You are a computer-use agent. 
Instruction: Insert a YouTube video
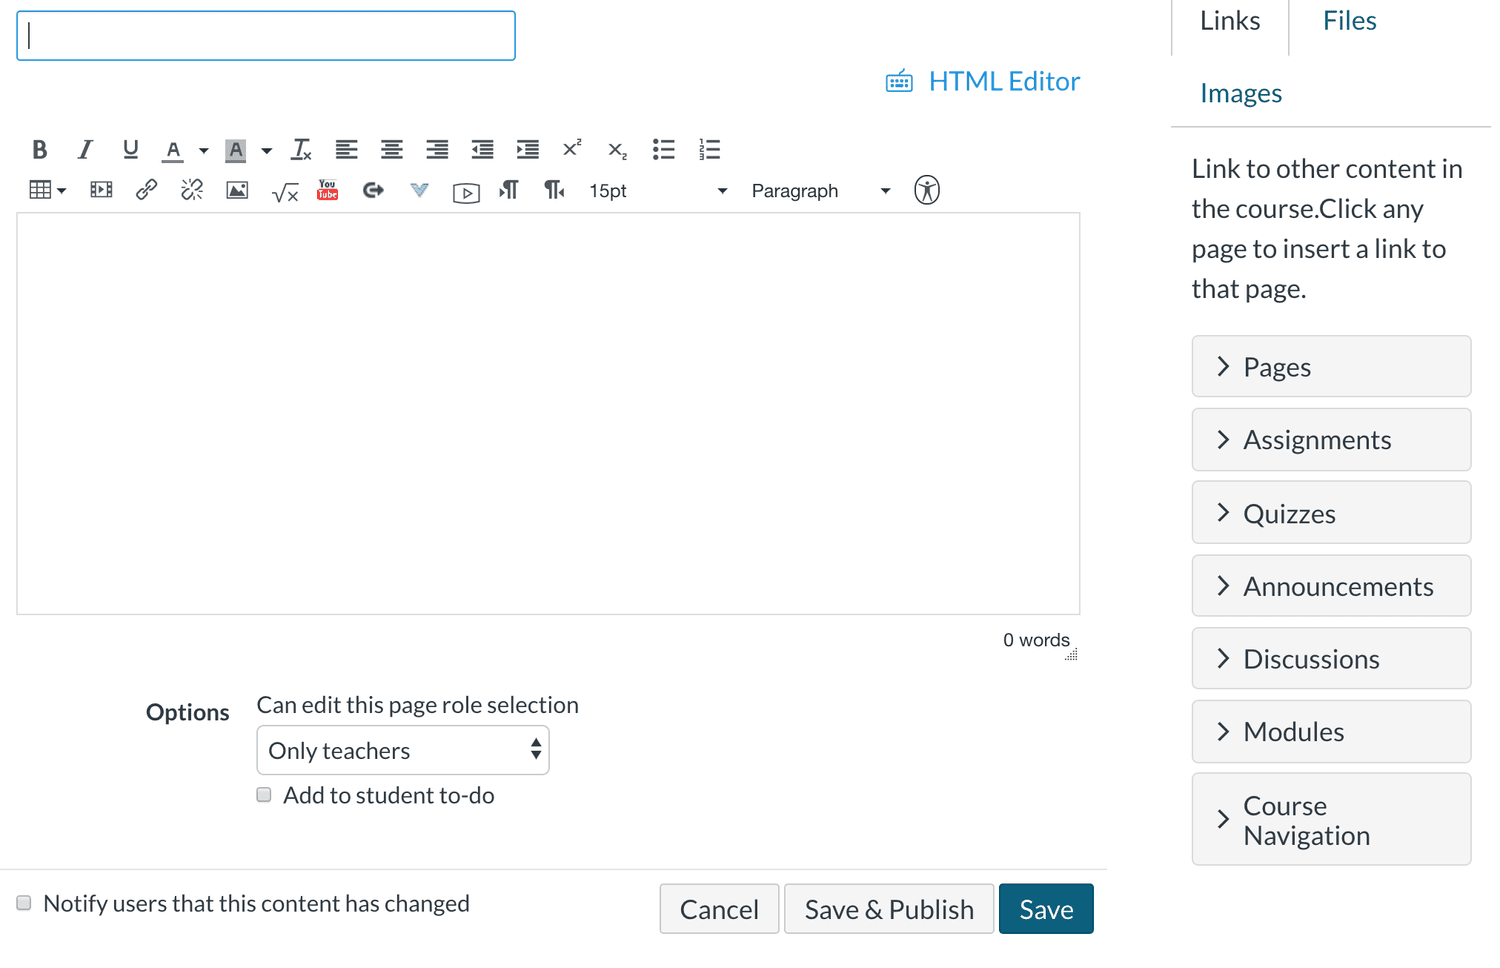click(x=328, y=190)
